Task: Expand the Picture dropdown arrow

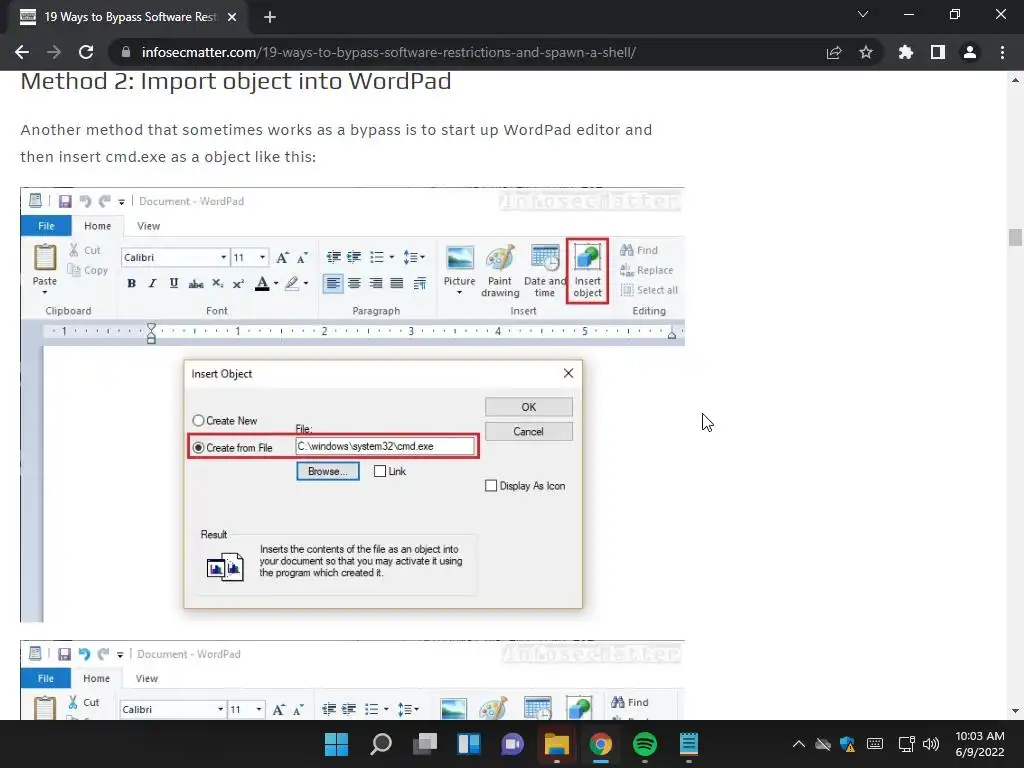Action: pyautogui.click(x=459, y=293)
